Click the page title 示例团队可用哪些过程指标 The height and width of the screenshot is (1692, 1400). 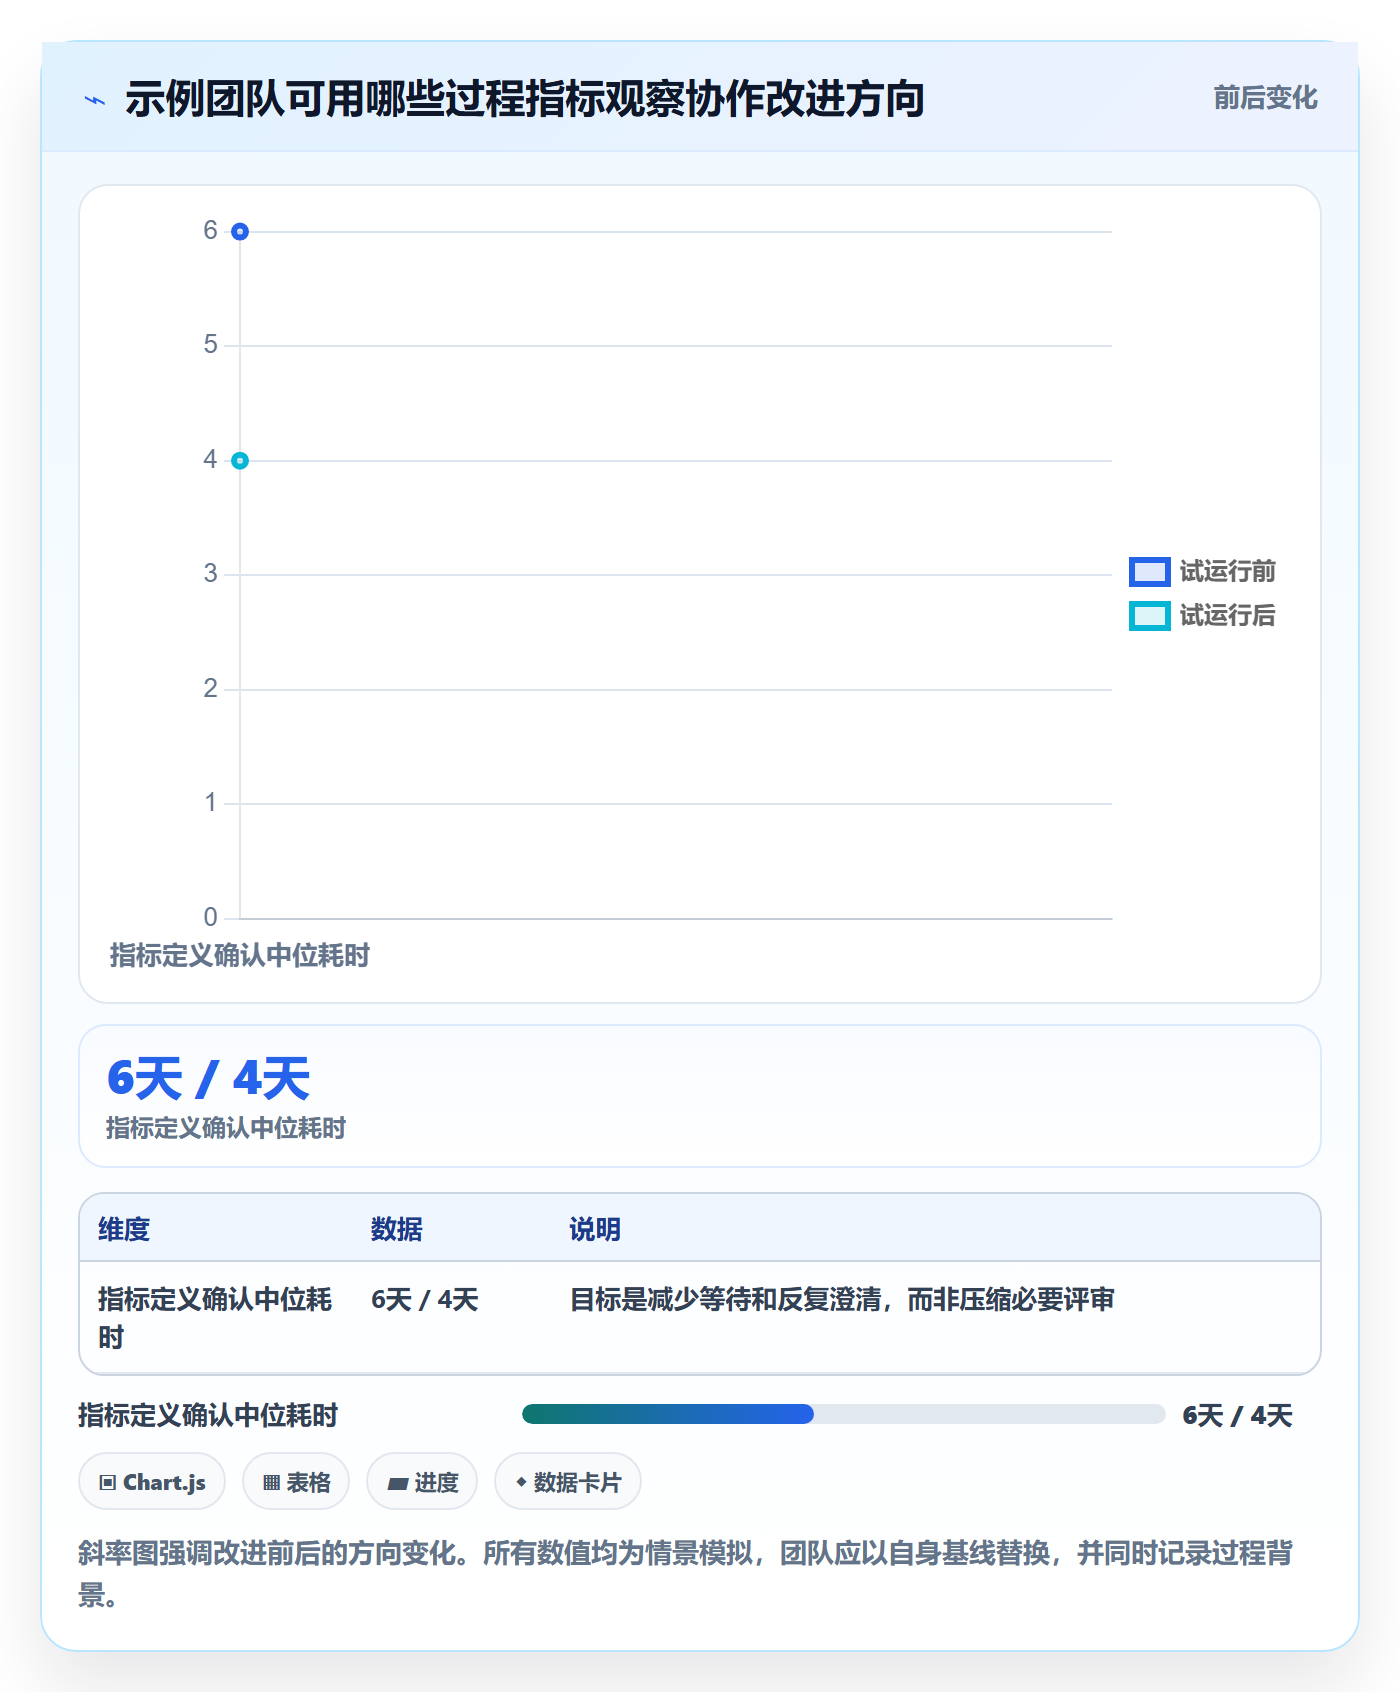tap(524, 99)
